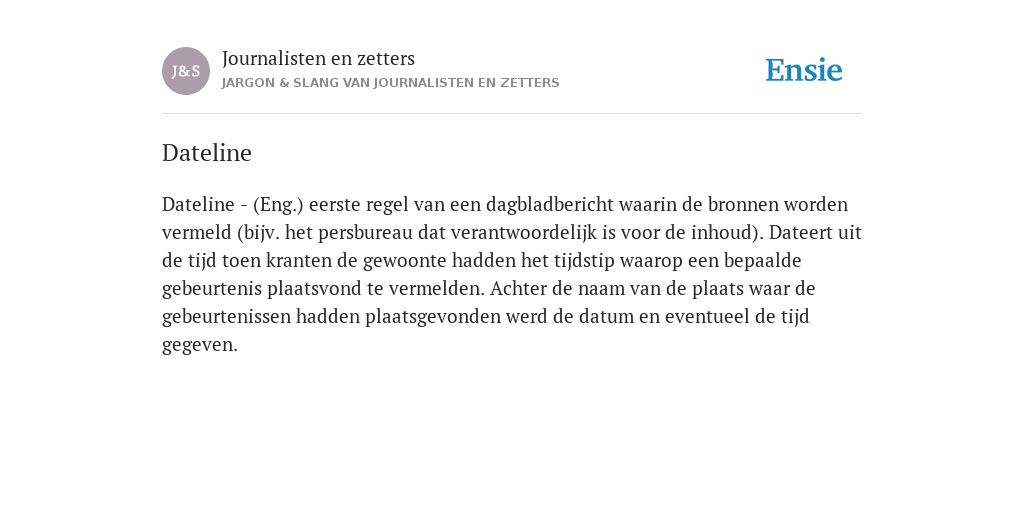Click the round J&S avatar icon
The image size is (1024, 512).
[x=185, y=71]
